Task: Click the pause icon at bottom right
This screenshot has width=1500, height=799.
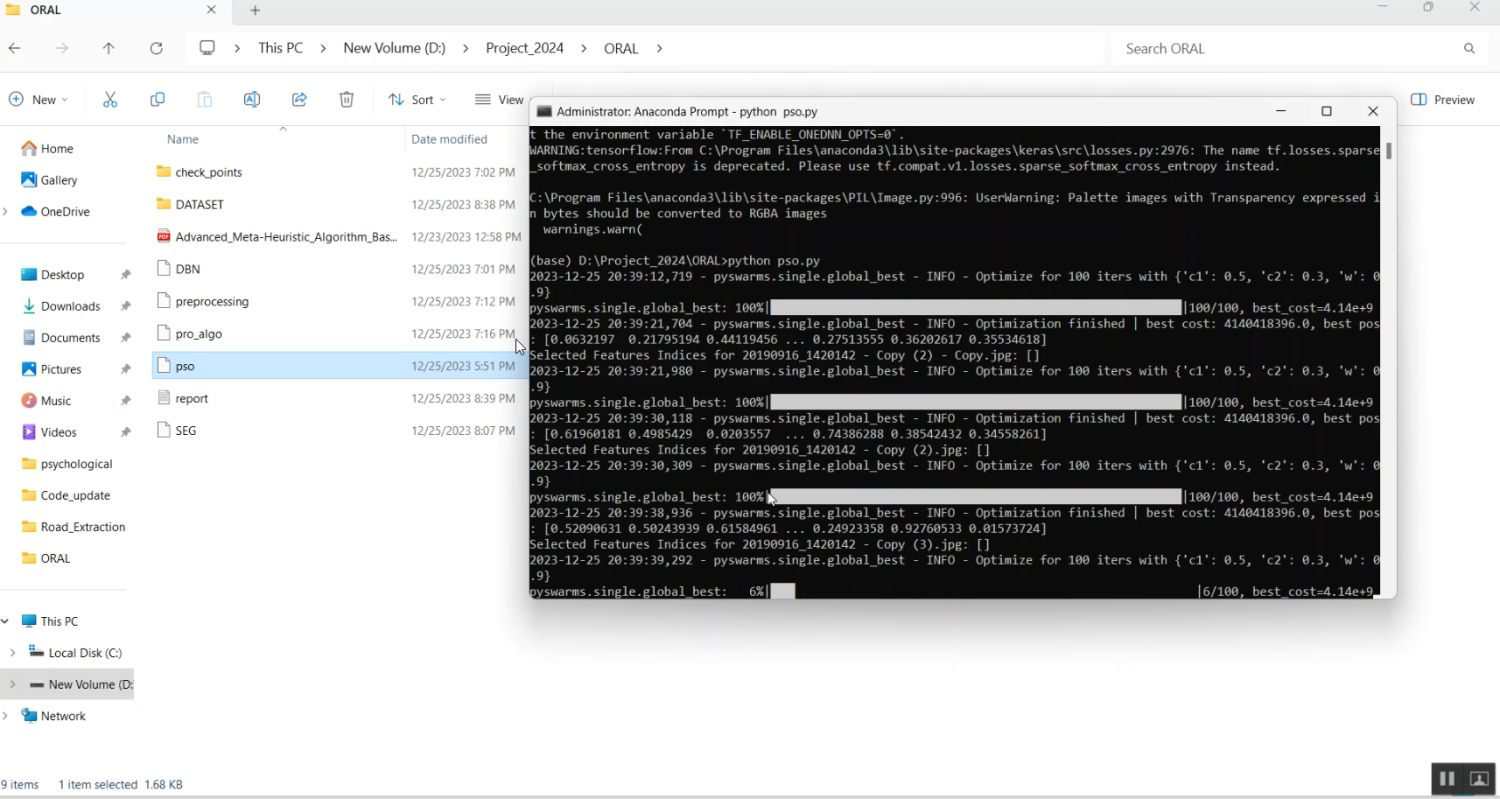Action: click(x=1446, y=778)
